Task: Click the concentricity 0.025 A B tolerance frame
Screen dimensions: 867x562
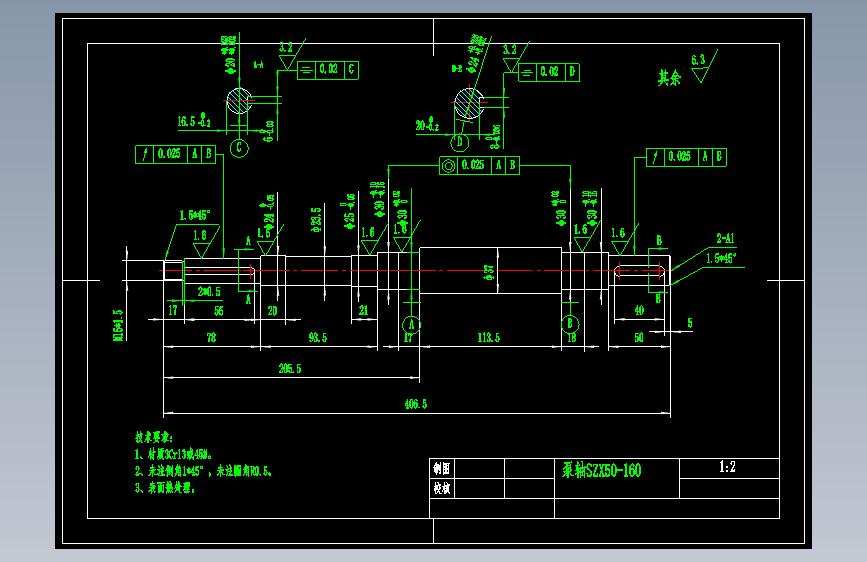Action: (479, 165)
